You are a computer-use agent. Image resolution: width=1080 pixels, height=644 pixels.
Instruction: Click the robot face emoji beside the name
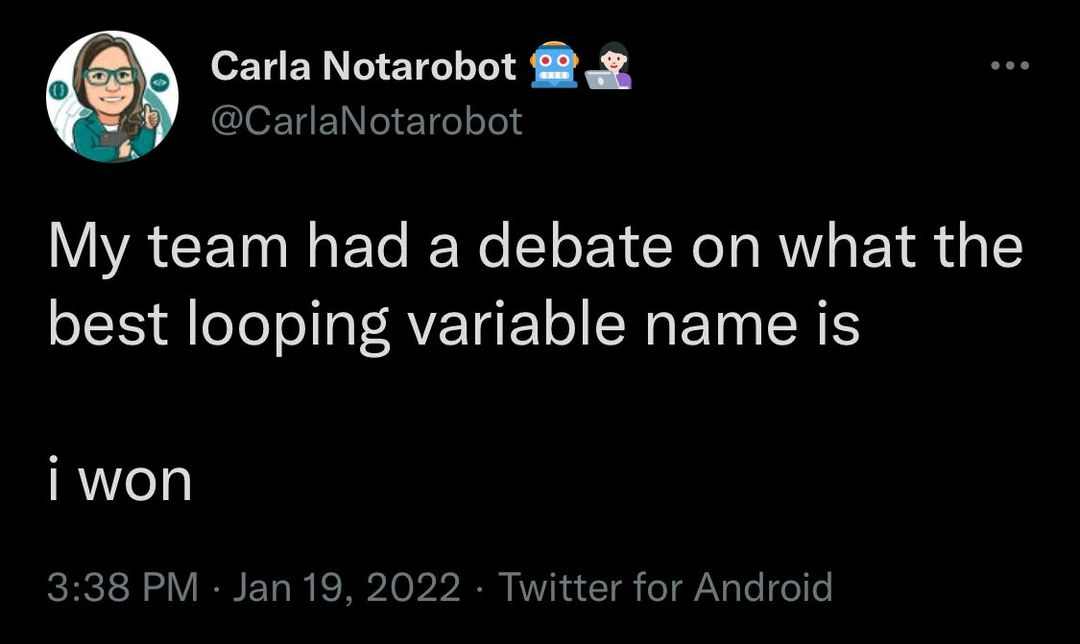(553, 65)
